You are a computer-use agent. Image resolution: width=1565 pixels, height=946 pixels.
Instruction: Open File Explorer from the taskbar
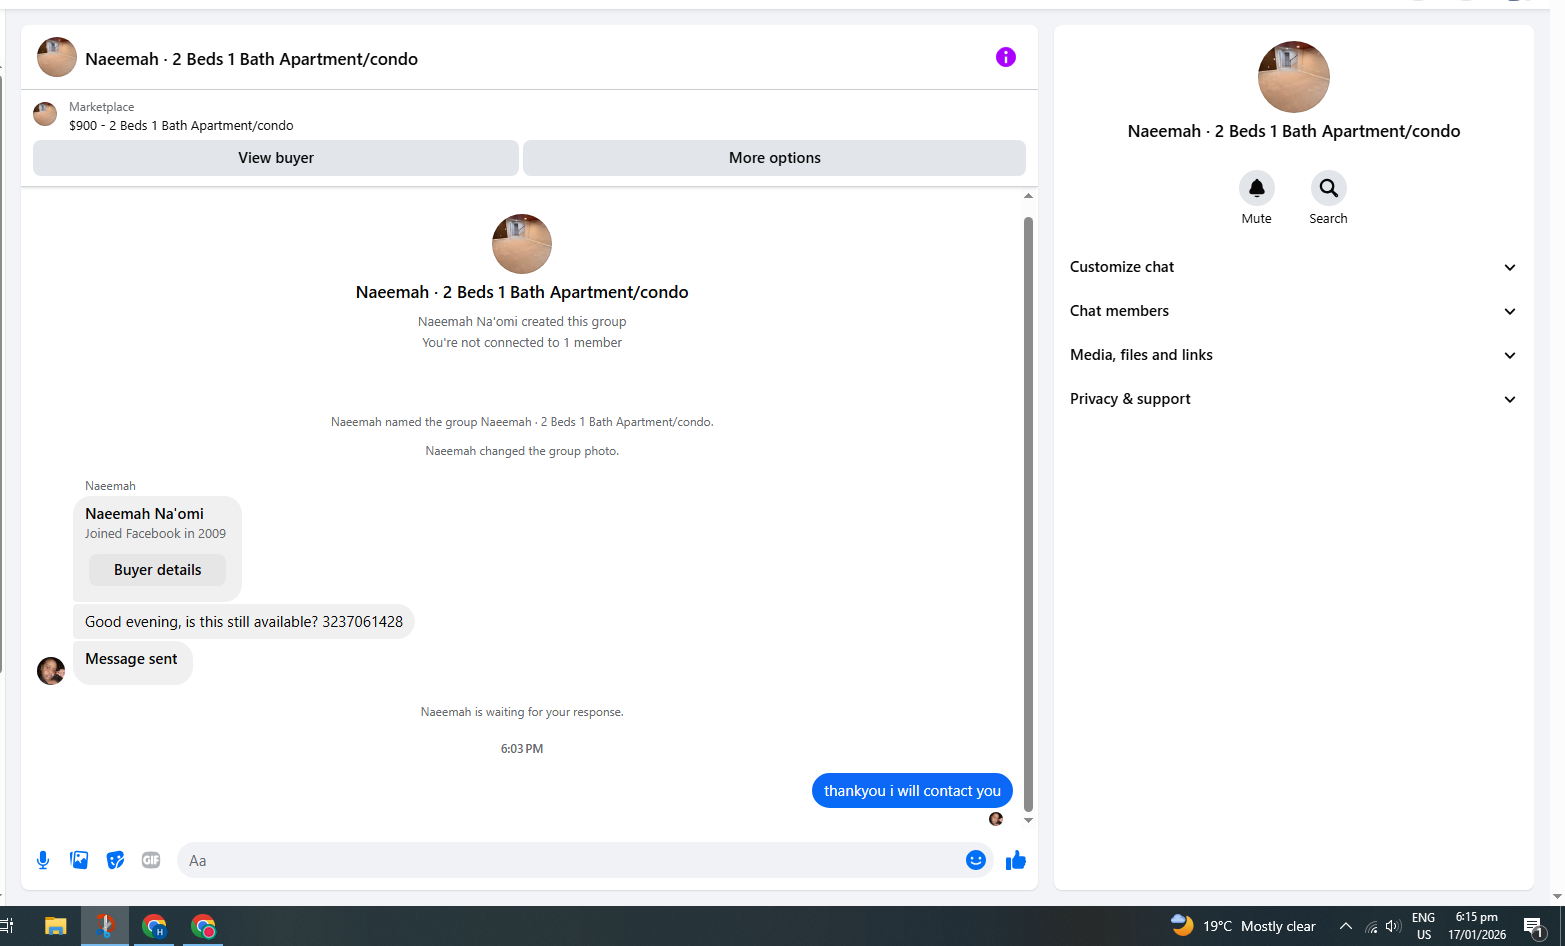pyautogui.click(x=55, y=926)
